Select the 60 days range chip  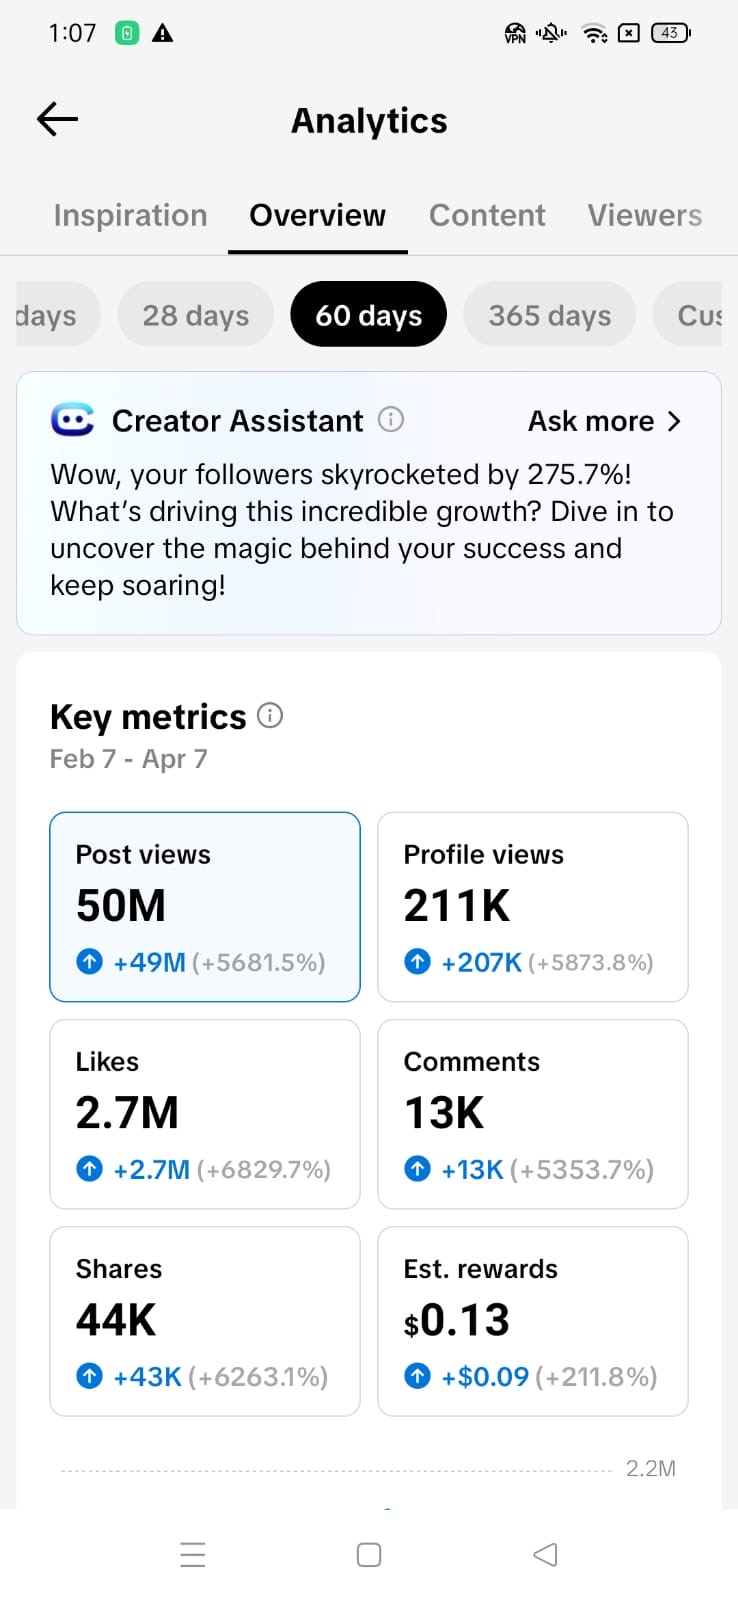[x=368, y=315]
